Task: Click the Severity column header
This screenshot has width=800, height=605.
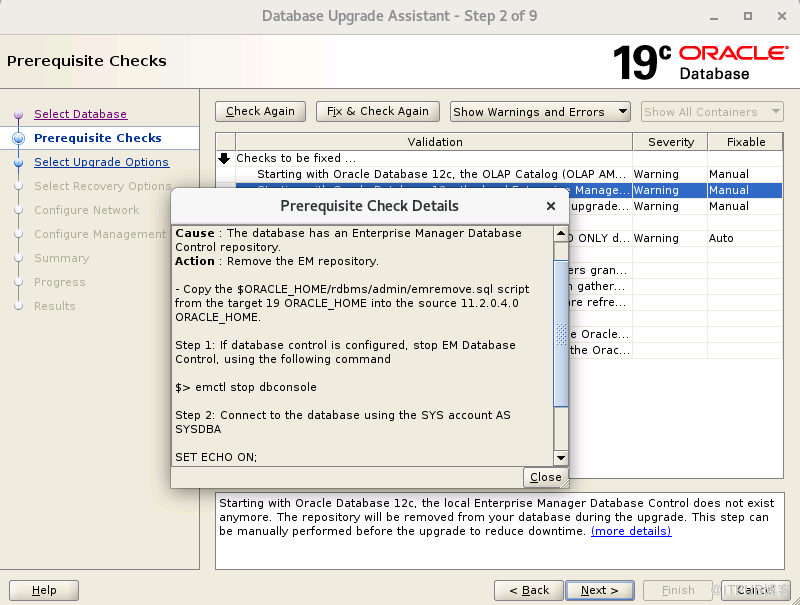Action: [x=670, y=142]
